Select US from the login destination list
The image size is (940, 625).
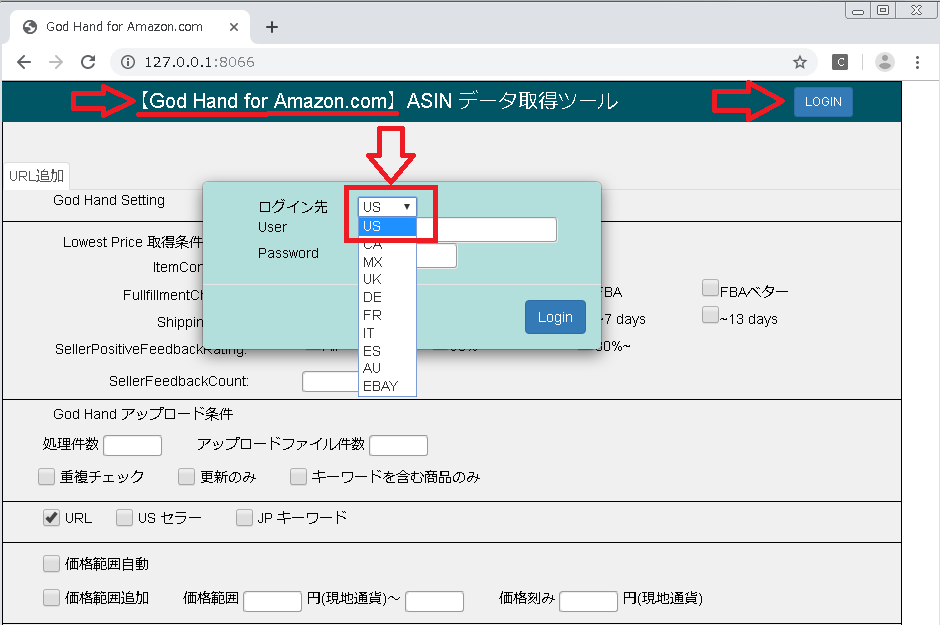[x=387, y=226]
